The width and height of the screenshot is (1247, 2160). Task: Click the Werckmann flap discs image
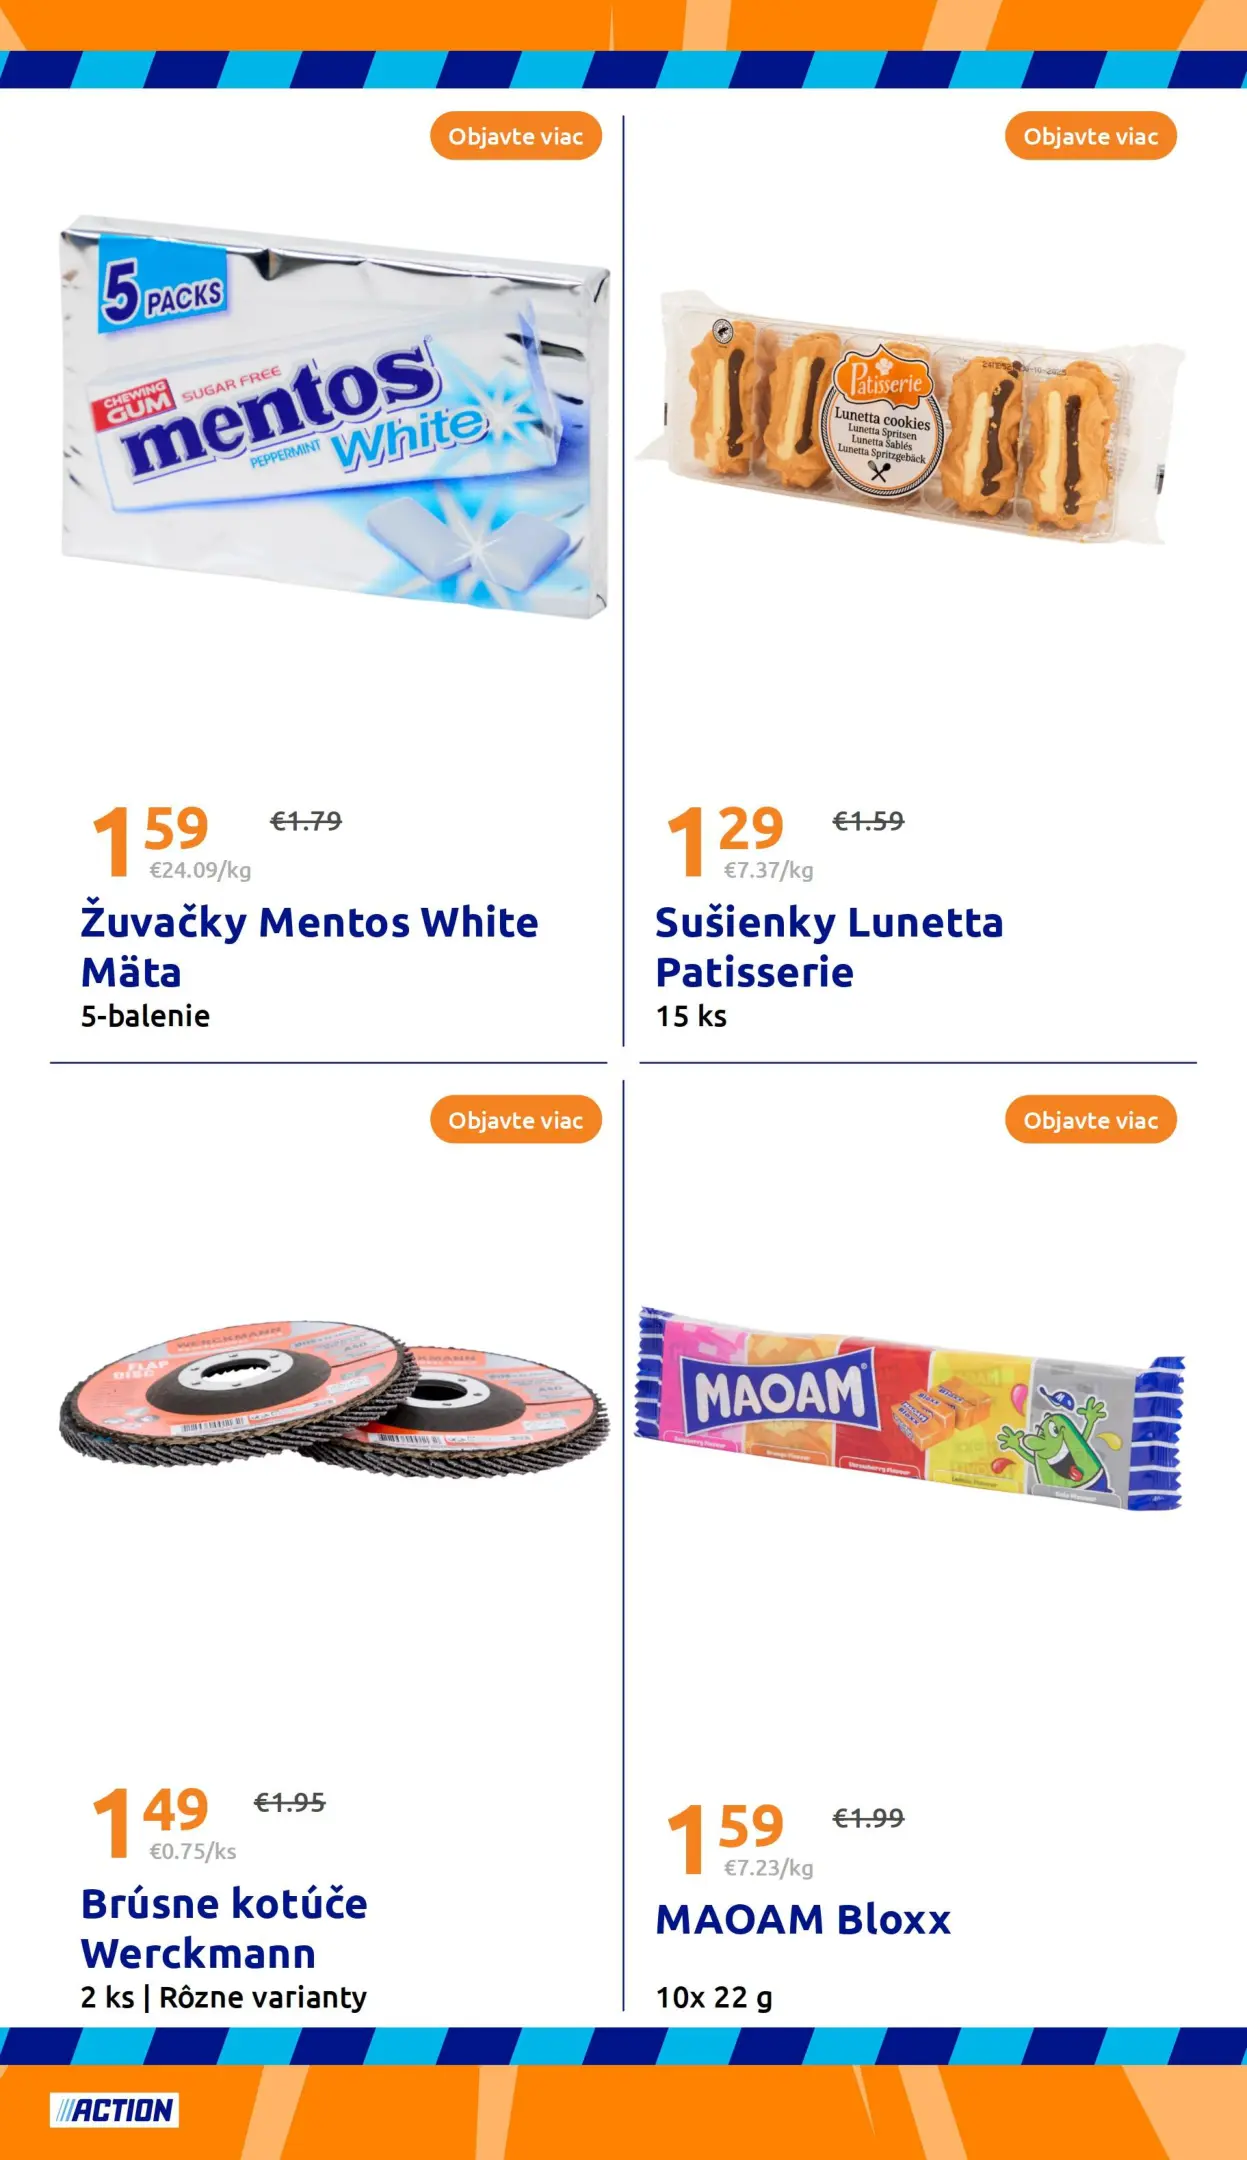[333, 1399]
